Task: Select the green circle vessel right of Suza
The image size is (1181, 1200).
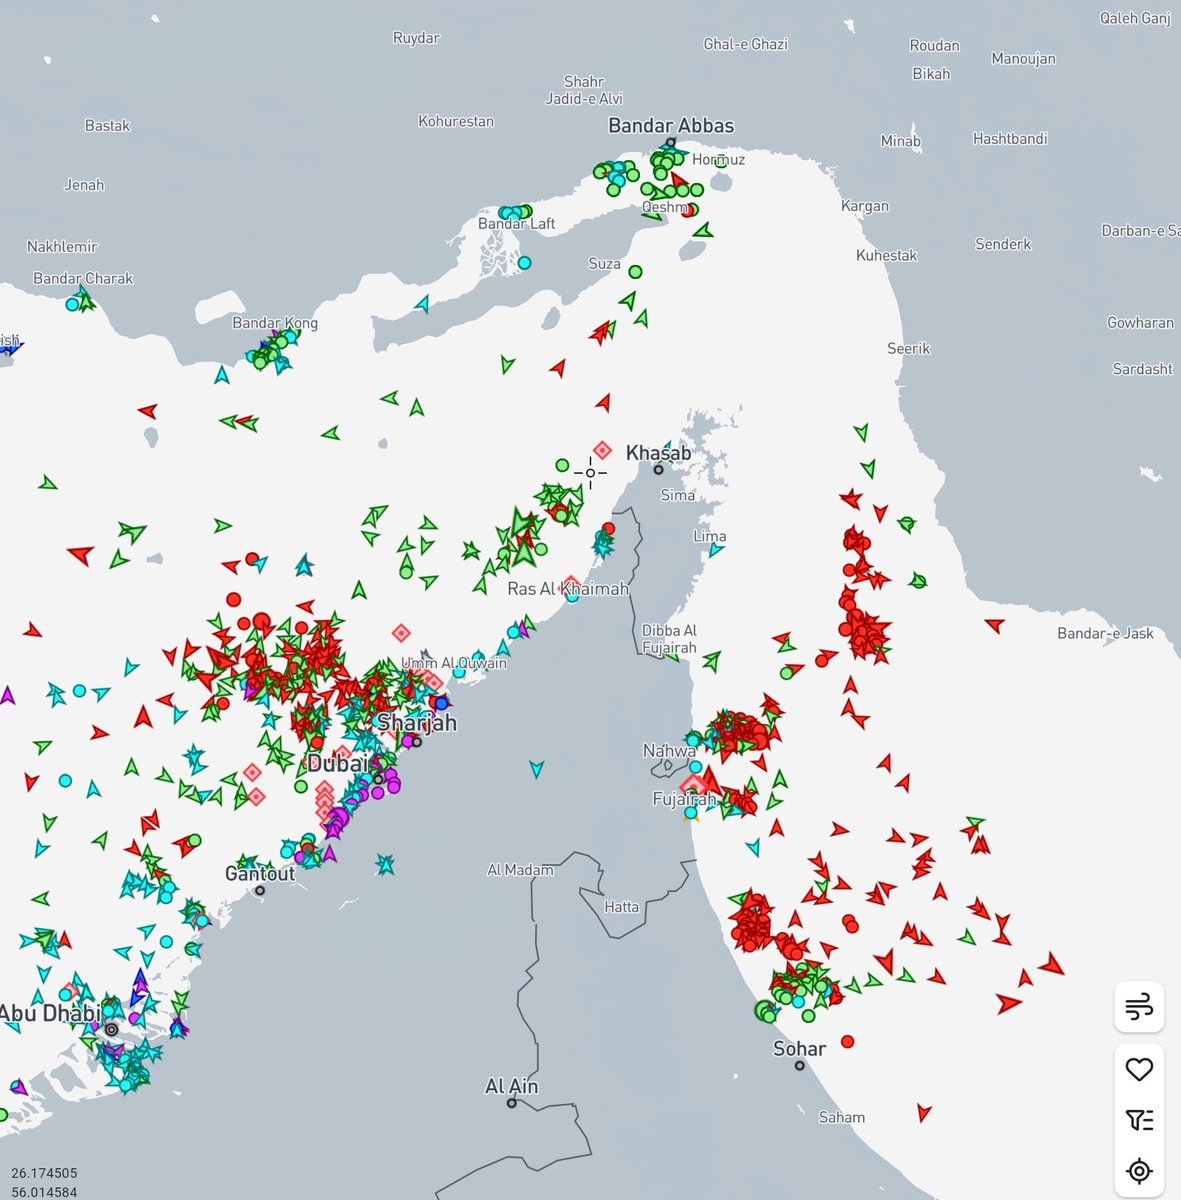Action: click(x=635, y=271)
